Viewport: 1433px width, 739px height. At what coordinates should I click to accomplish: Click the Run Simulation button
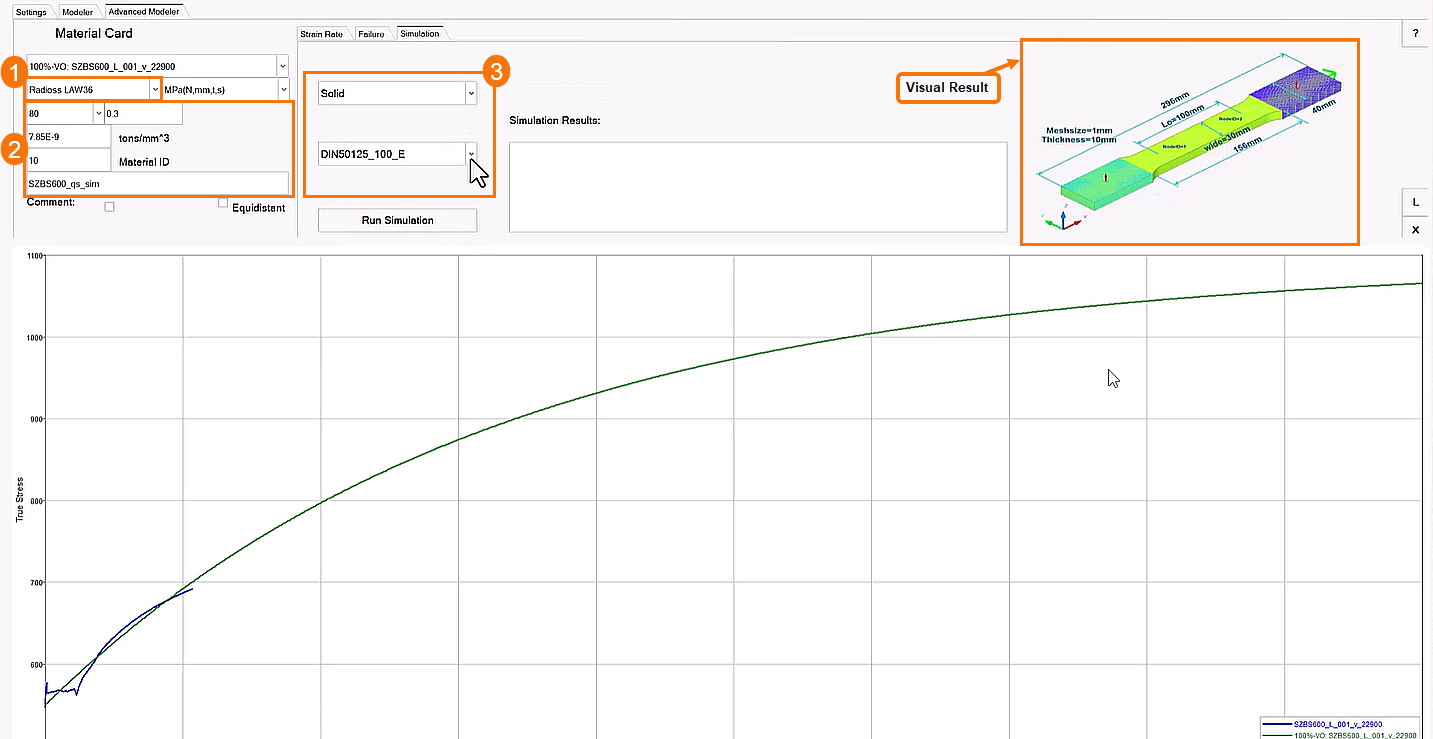pyautogui.click(x=397, y=219)
